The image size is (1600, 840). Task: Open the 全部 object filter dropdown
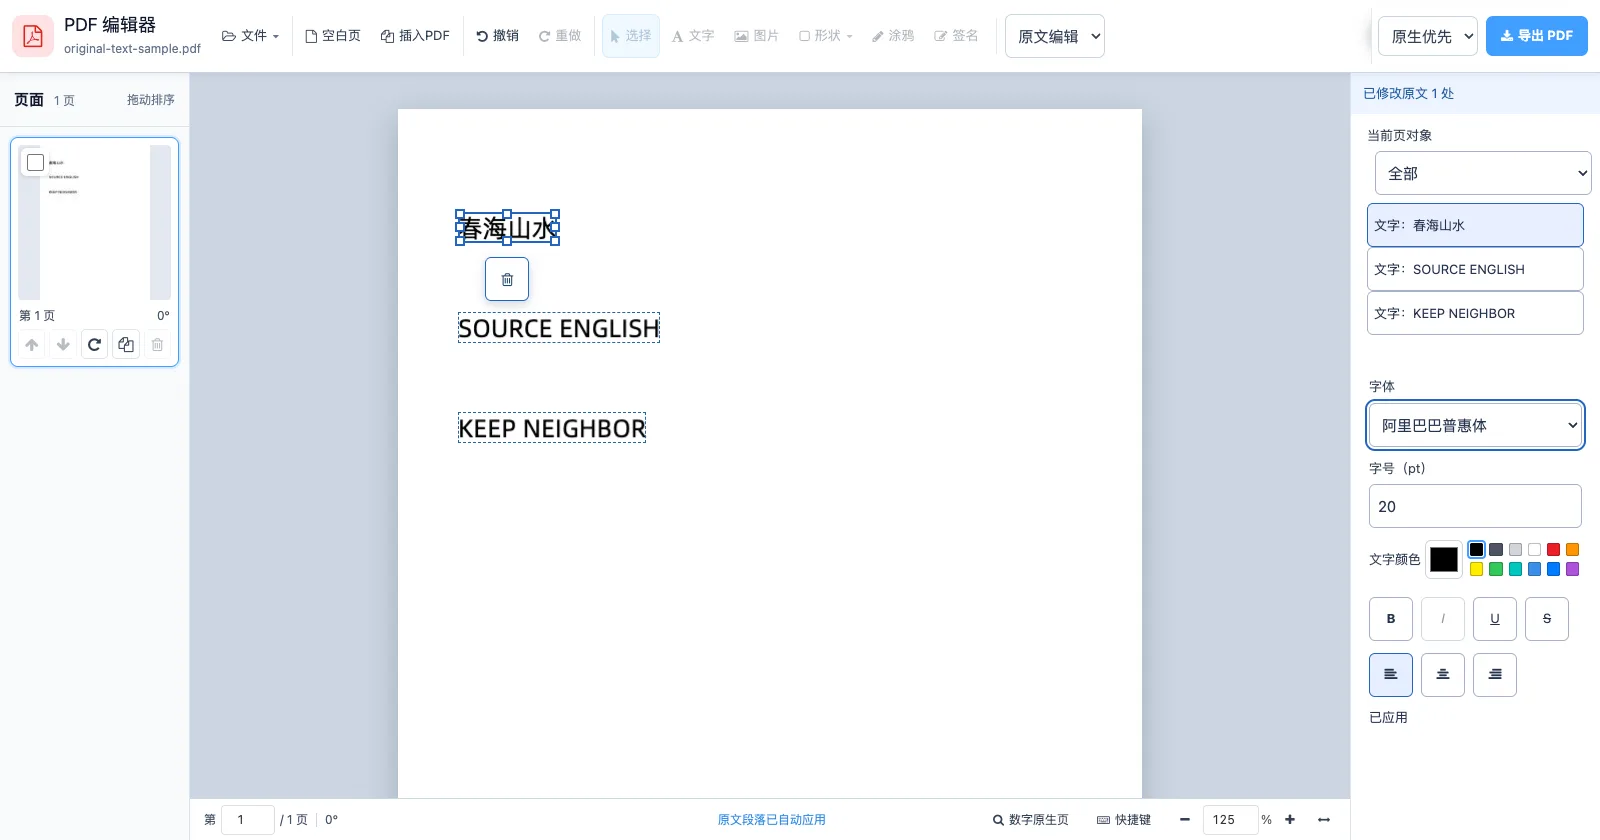[1483, 173]
